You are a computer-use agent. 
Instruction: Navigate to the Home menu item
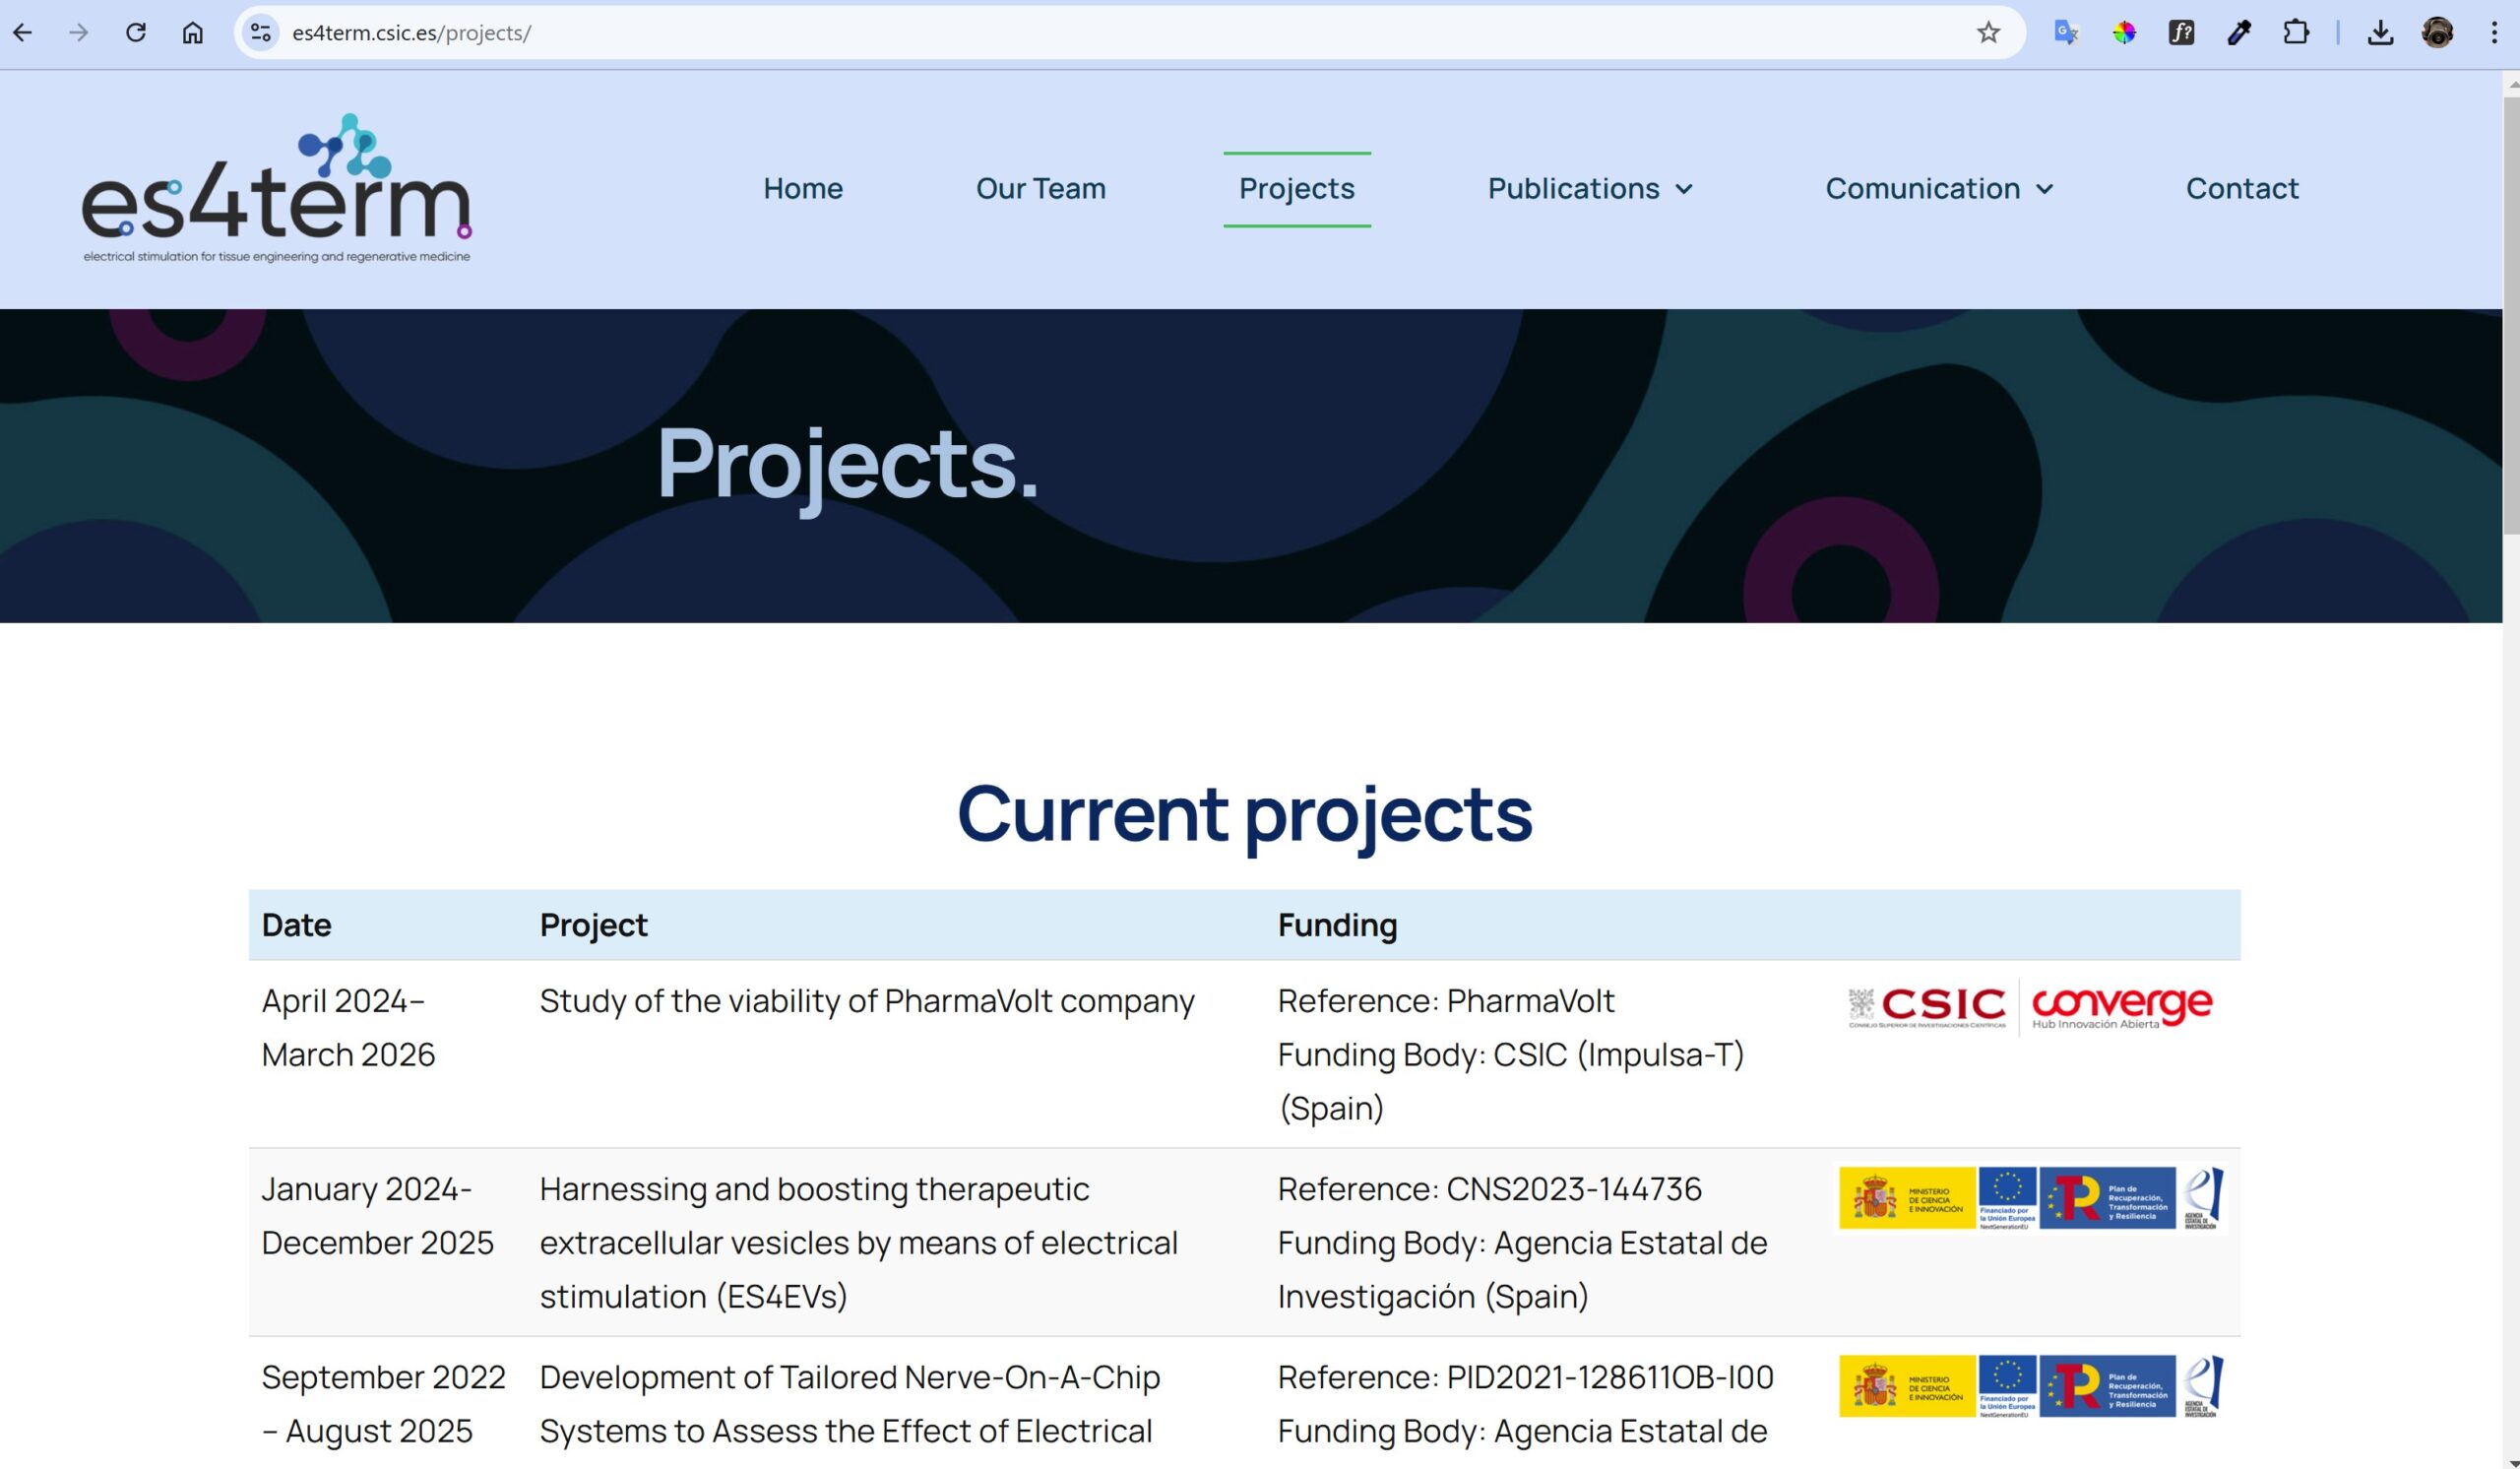coord(803,188)
